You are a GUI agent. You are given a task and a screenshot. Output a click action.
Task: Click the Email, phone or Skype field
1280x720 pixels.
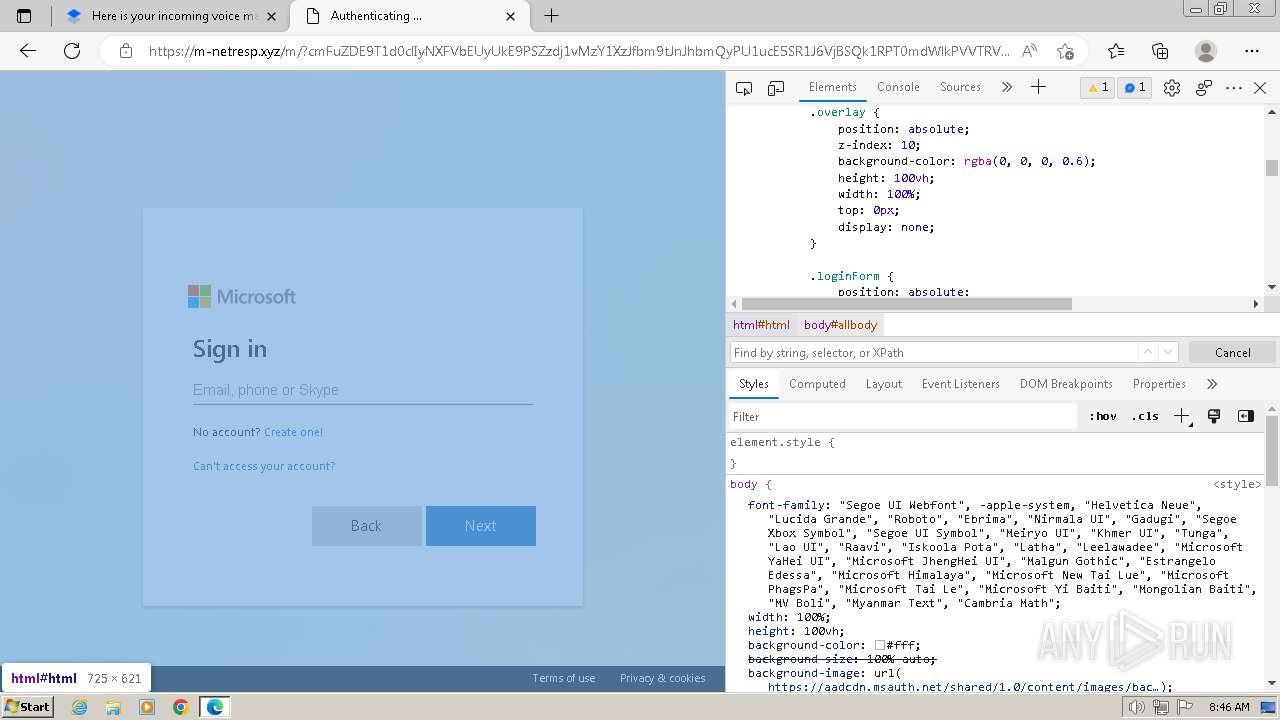click(x=362, y=390)
